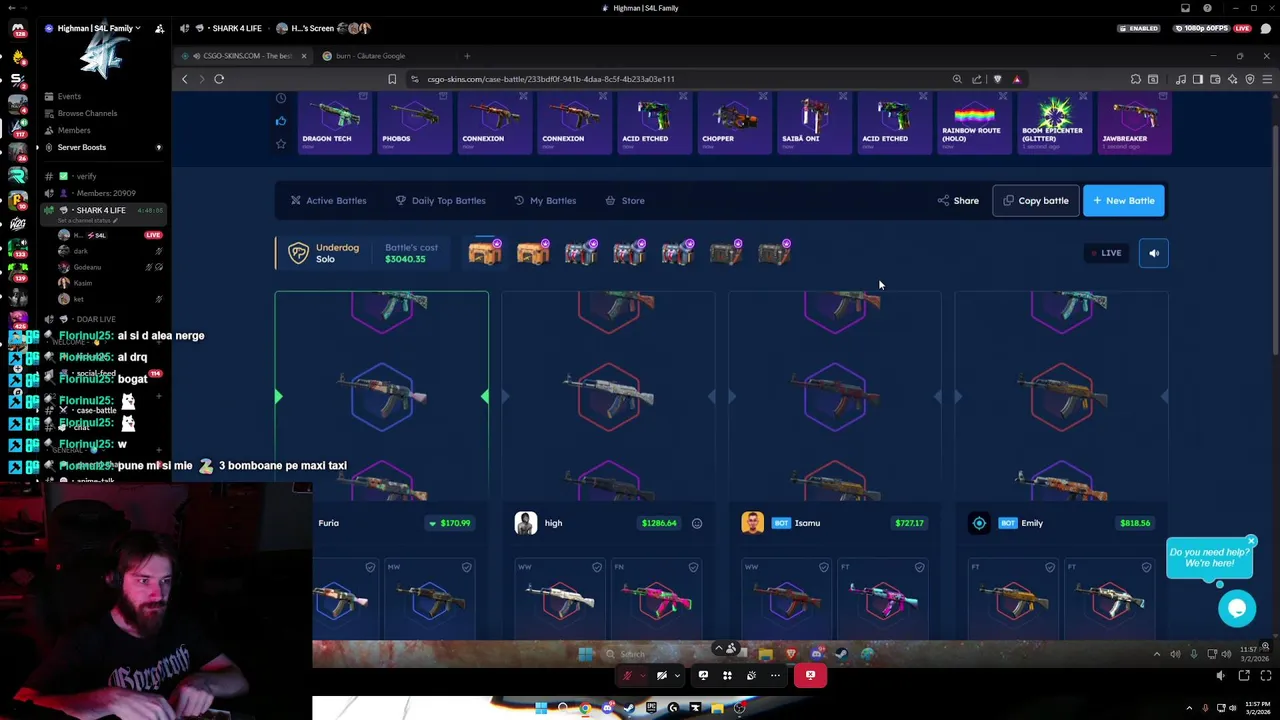The image size is (1280, 720).
Task: Click the star icon in drops sidebar
Action: click(281, 144)
